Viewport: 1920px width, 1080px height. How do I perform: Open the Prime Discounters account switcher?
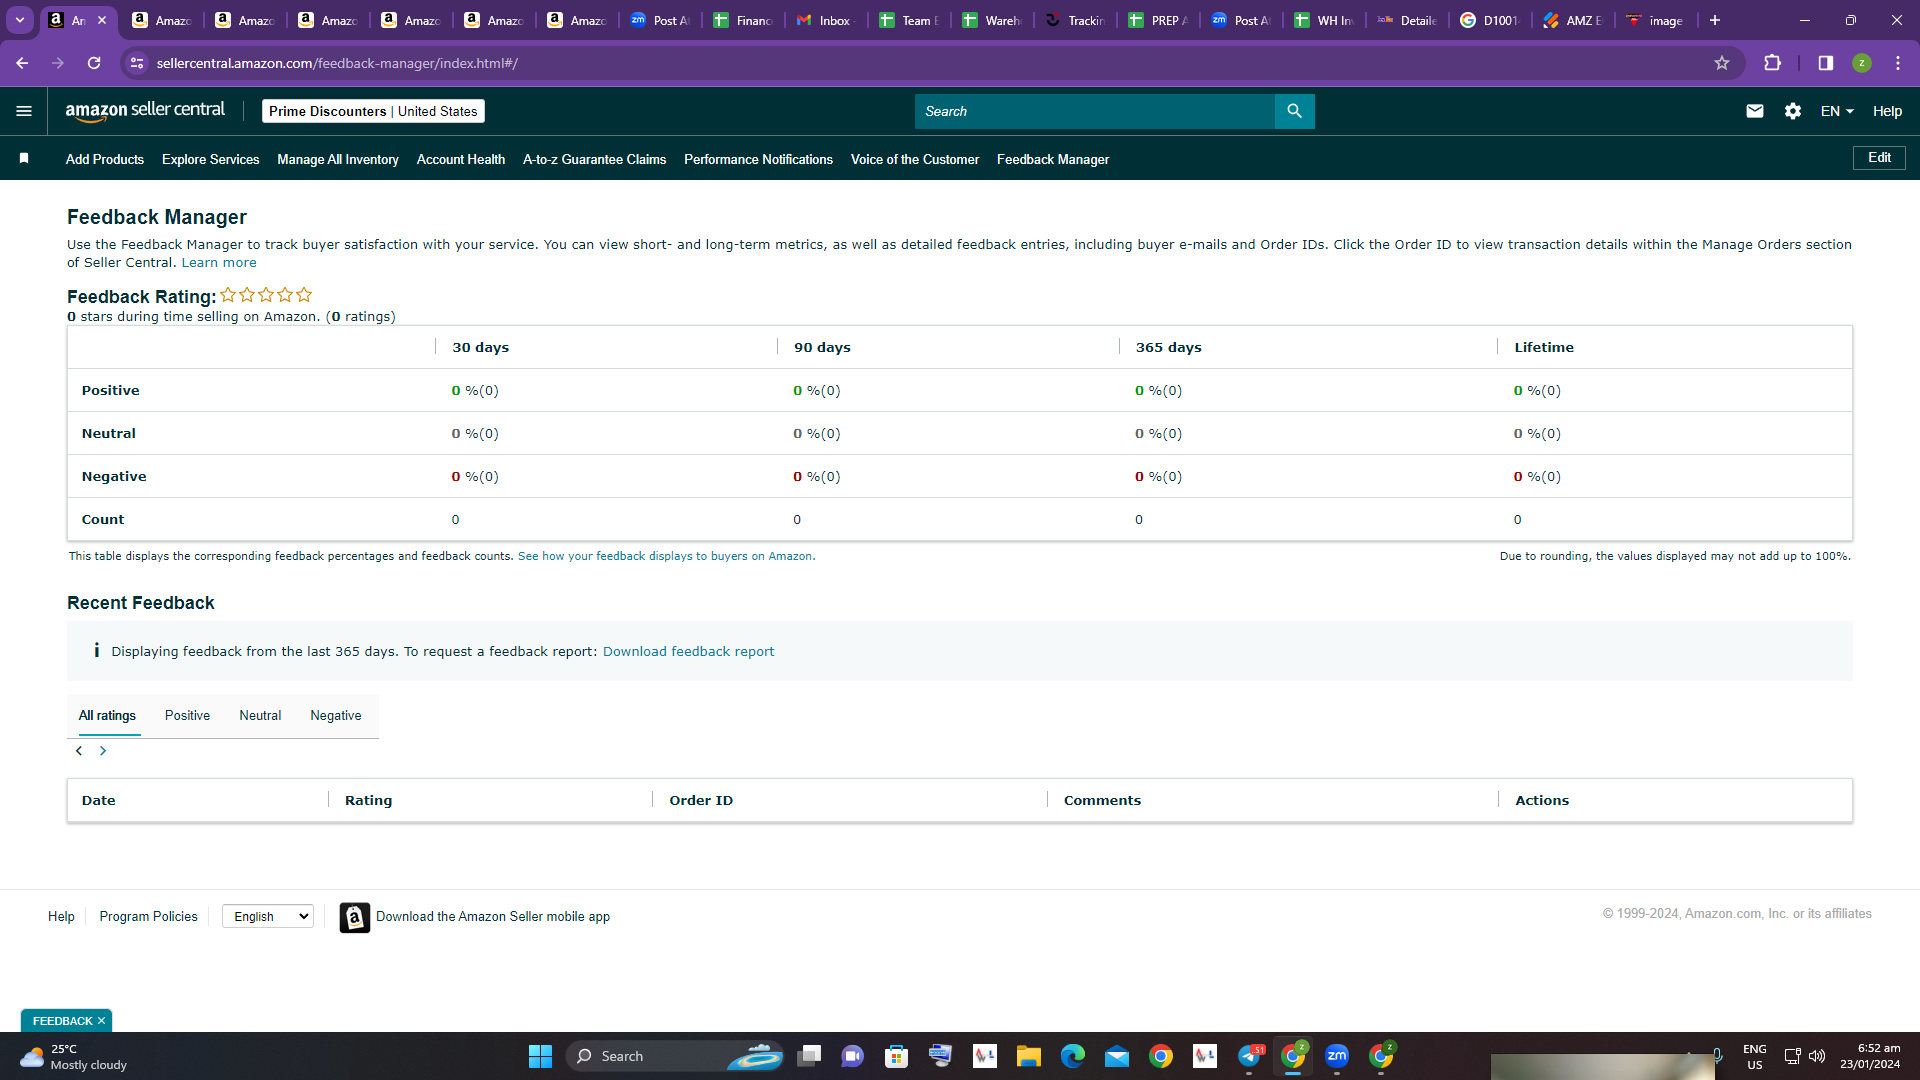coord(373,111)
